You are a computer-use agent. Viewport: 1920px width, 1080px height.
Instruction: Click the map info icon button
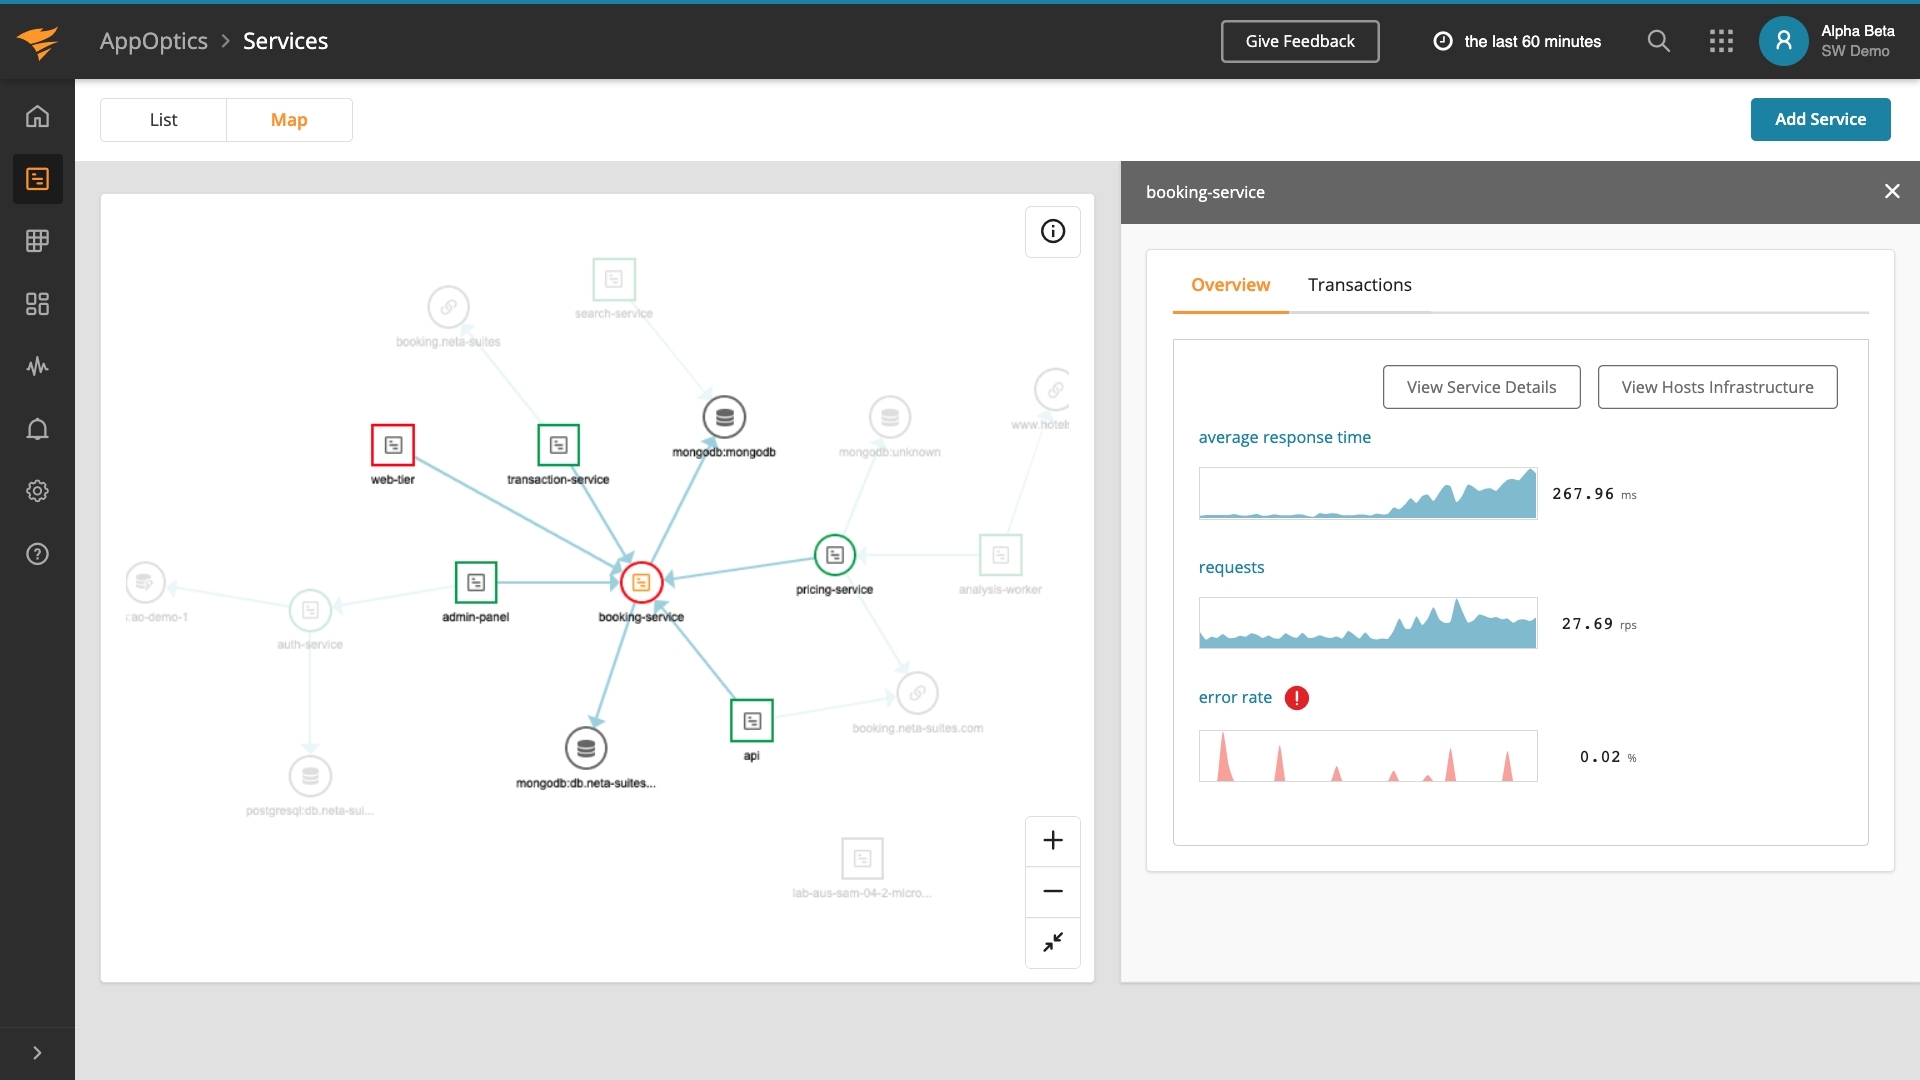[1053, 232]
